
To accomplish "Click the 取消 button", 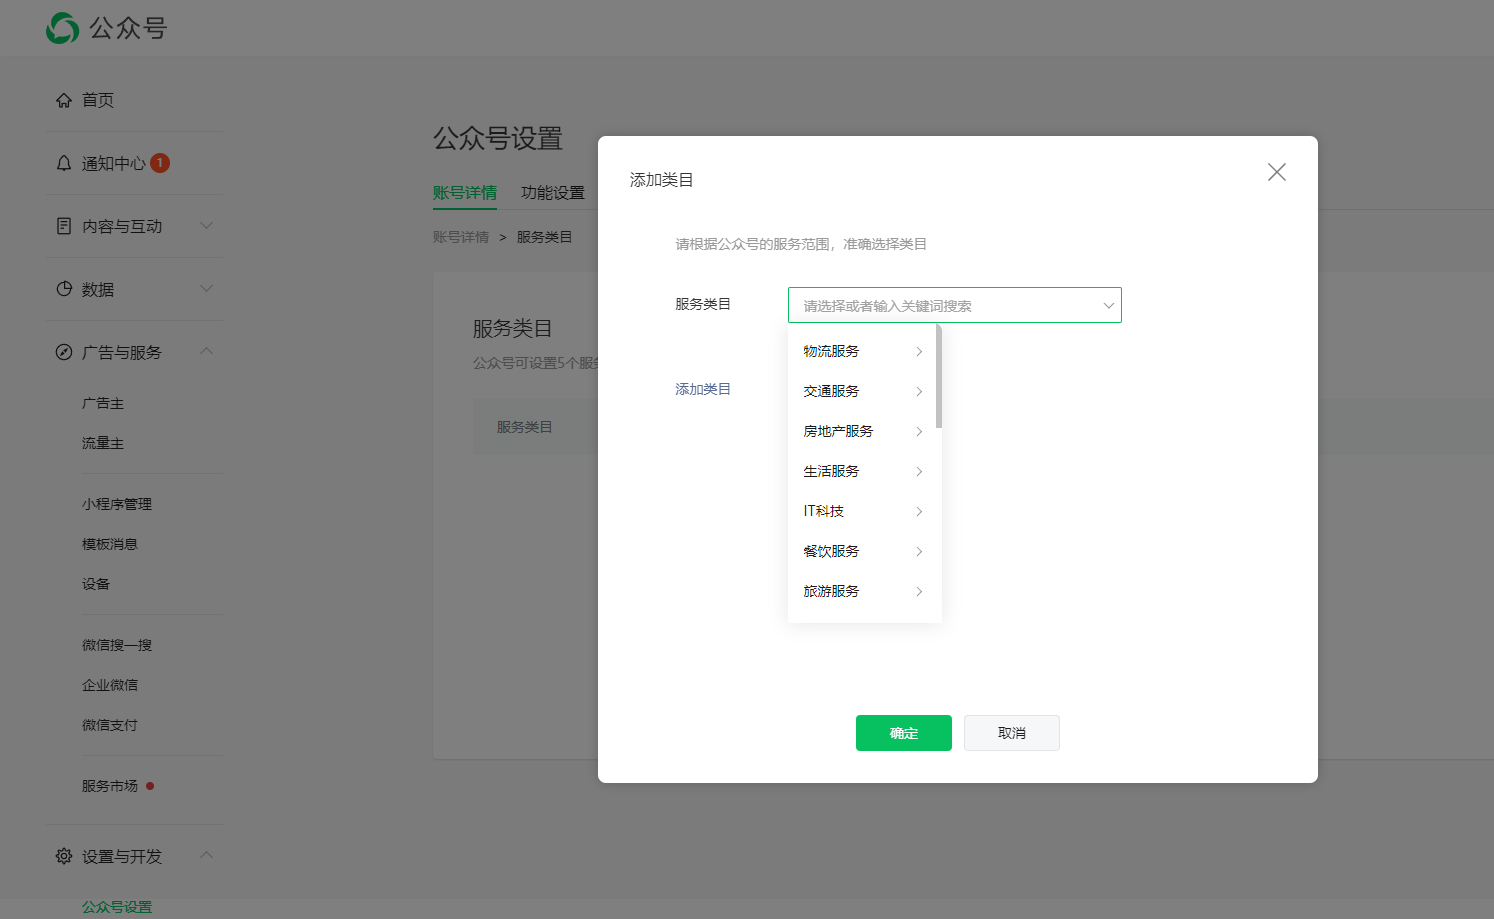I will (1012, 733).
